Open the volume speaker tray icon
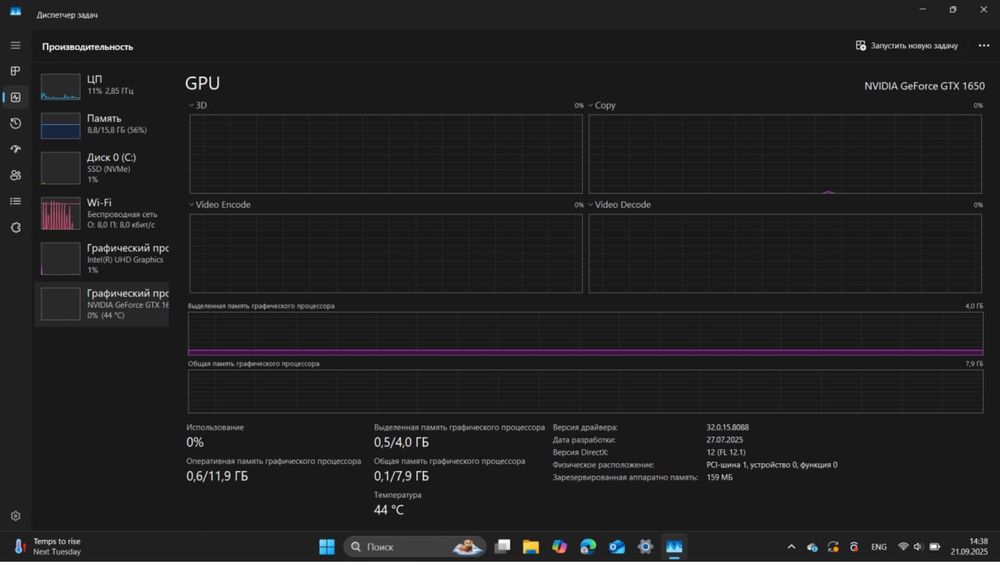 918,547
